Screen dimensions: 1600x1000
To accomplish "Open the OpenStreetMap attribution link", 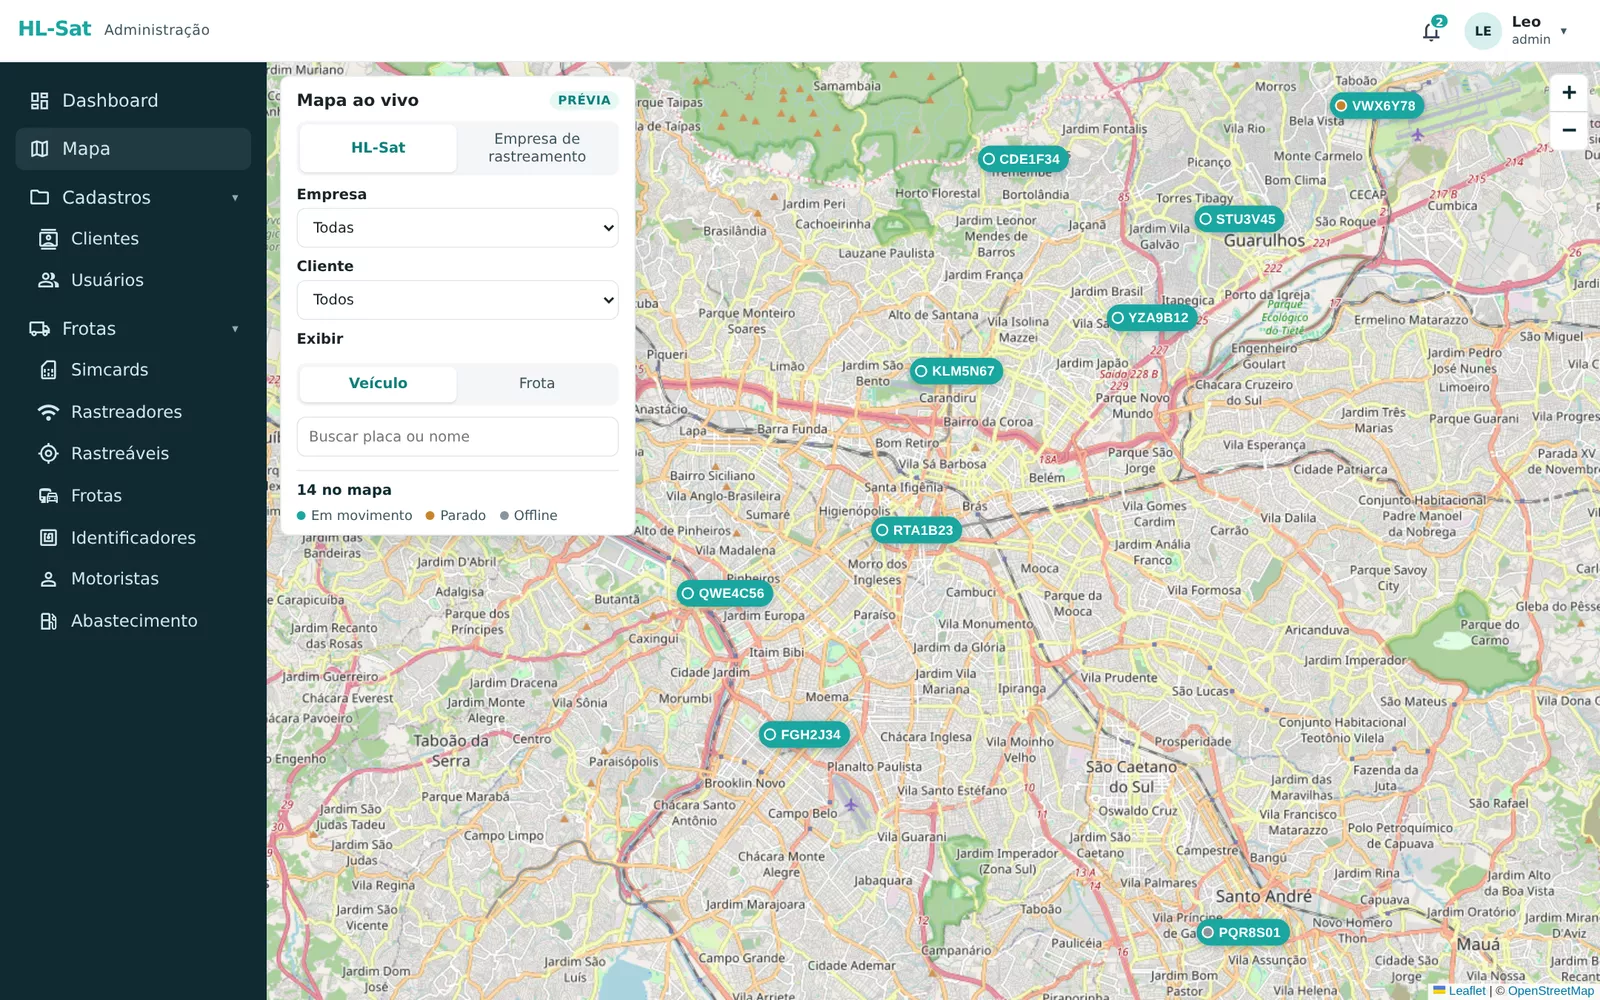I will click(x=1551, y=991).
